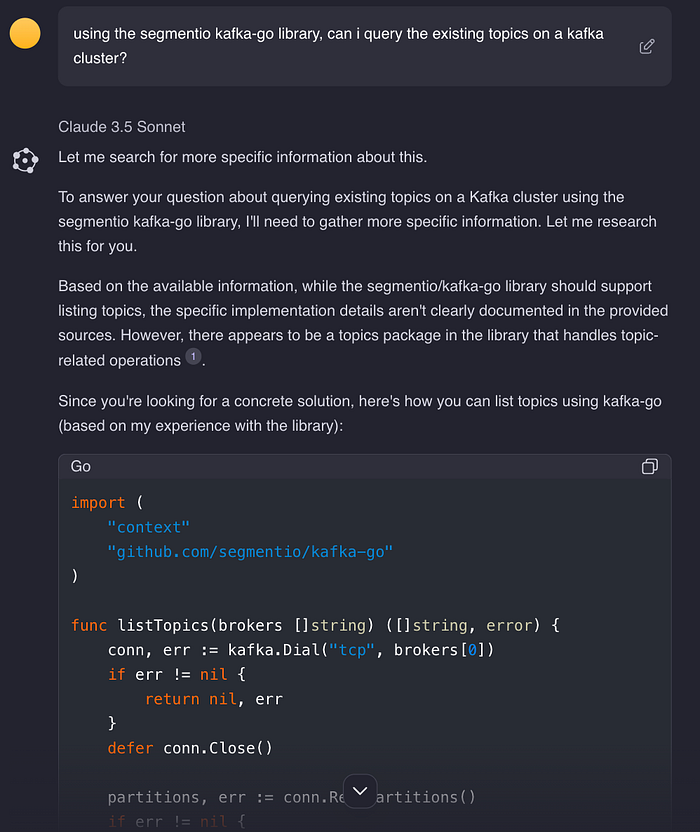Viewport: 700px width, 832px height.
Task: Click the 'Go' code language label
Action: tap(81, 466)
